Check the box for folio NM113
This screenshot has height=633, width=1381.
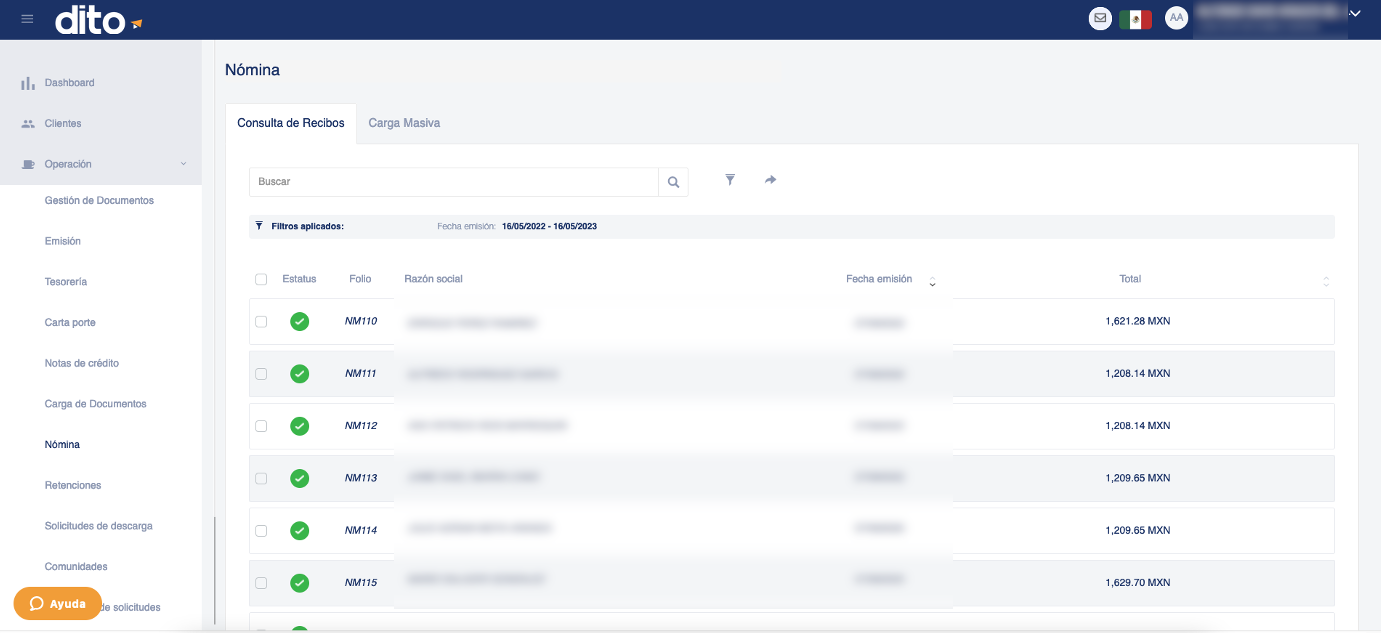click(x=261, y=478)
